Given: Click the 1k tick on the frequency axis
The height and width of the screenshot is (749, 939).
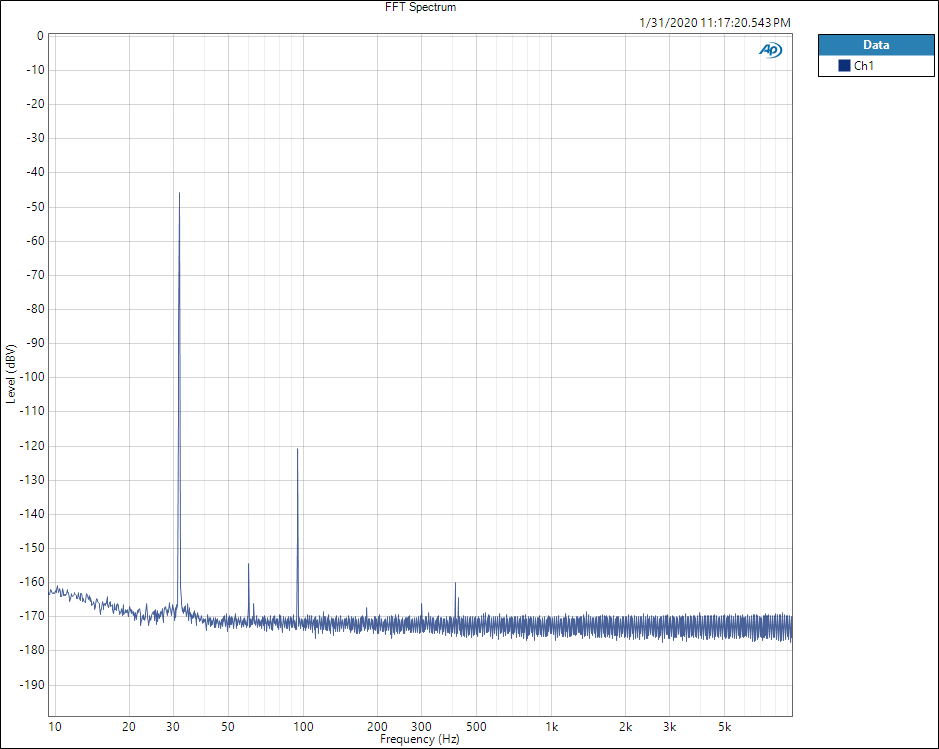Looking at the screenshot, I should click(x=552, y=727).
